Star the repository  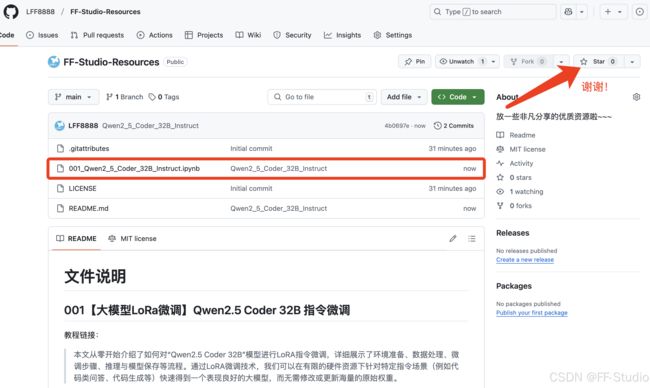click(598, 61)
